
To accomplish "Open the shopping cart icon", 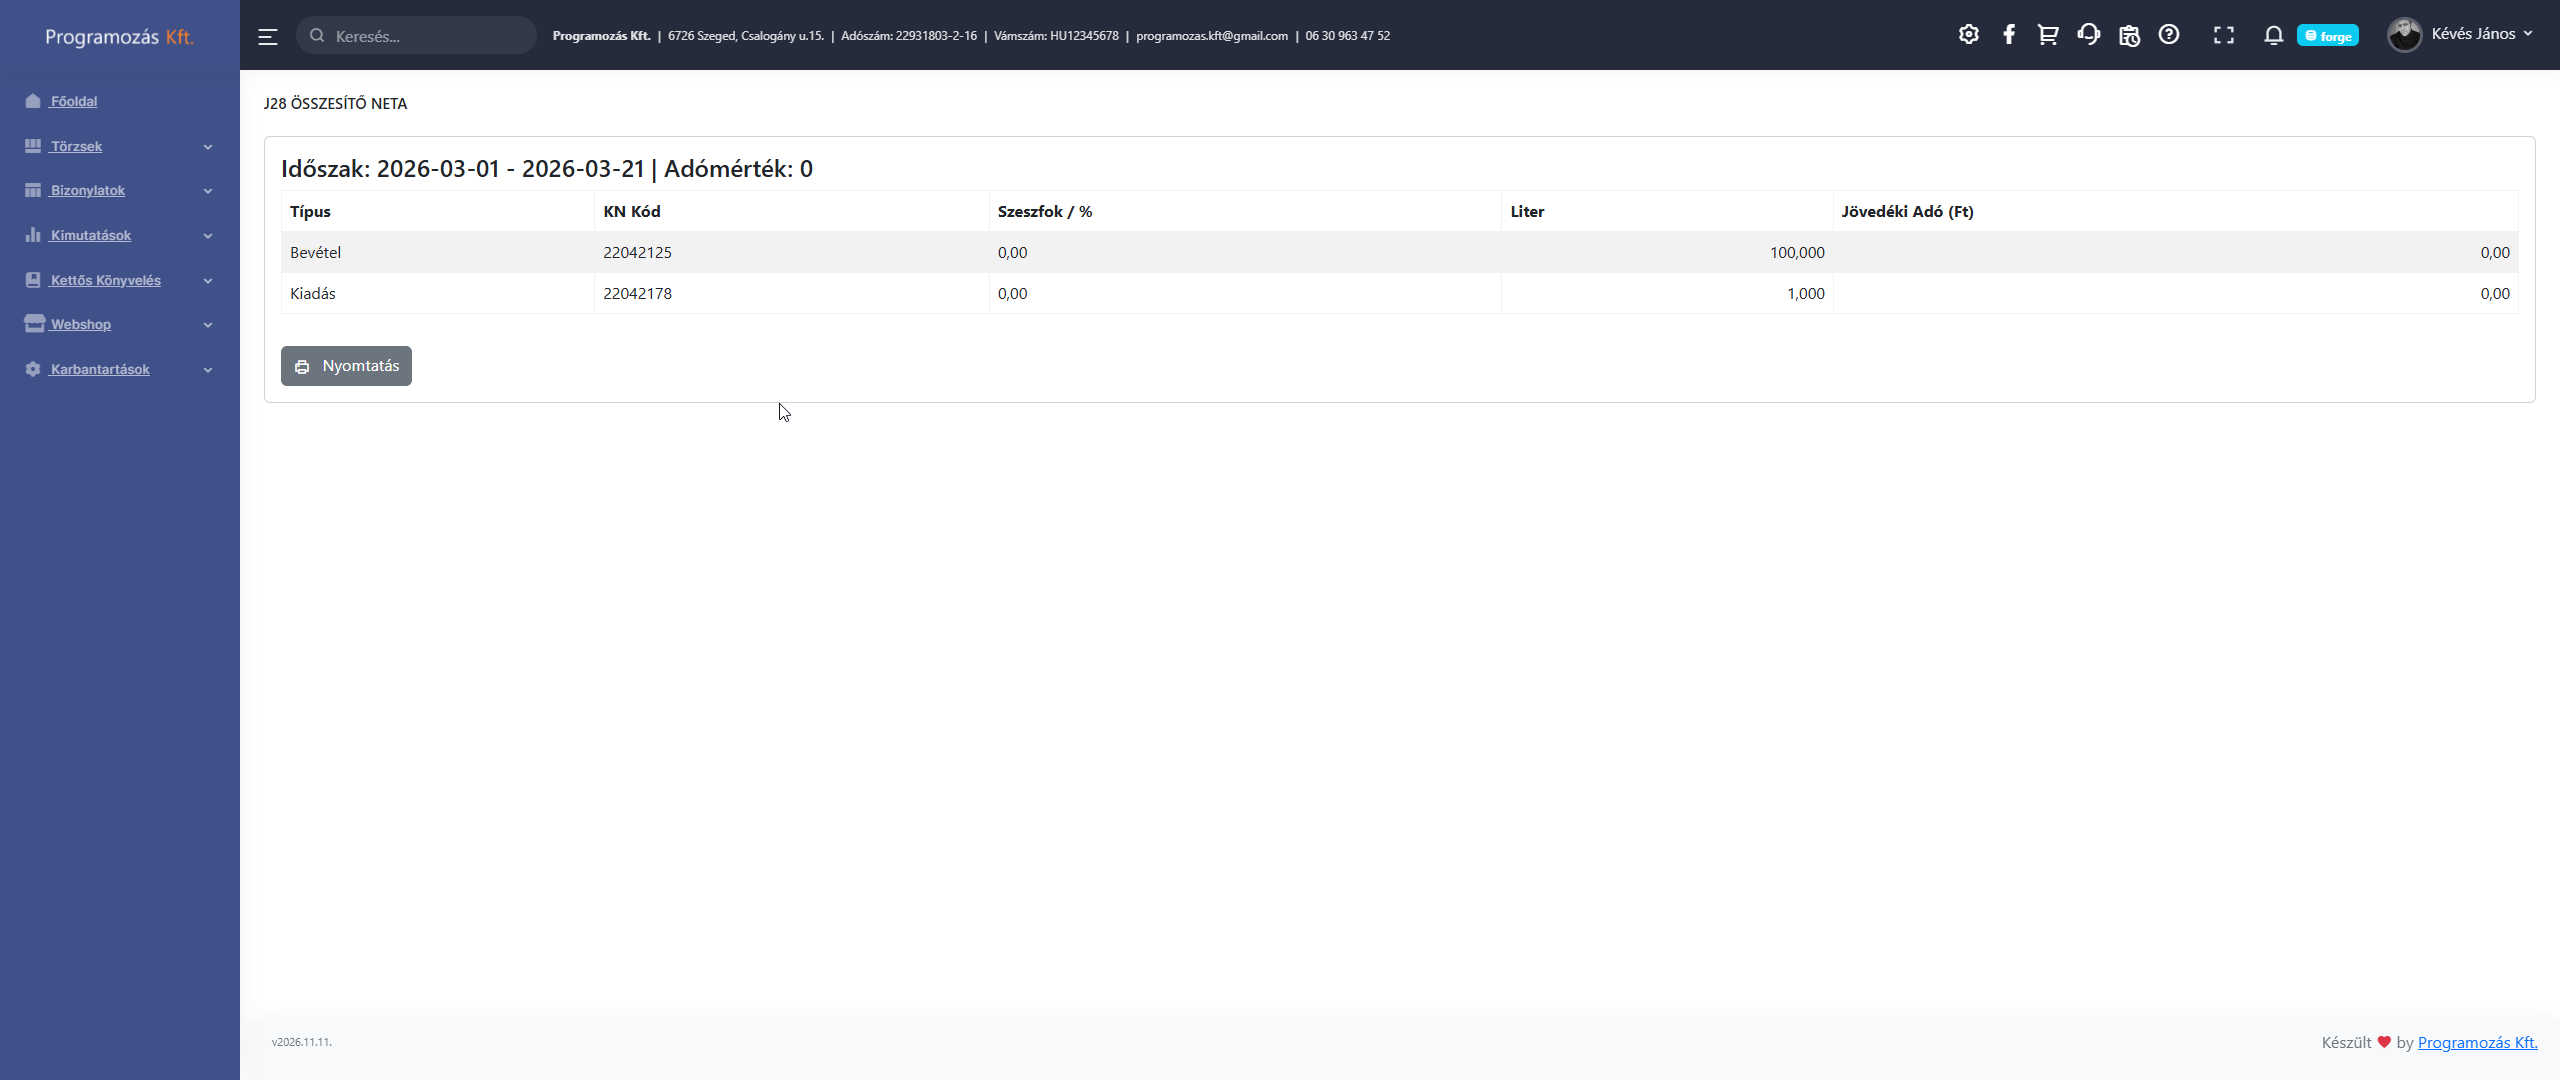I will point(2047,35).
